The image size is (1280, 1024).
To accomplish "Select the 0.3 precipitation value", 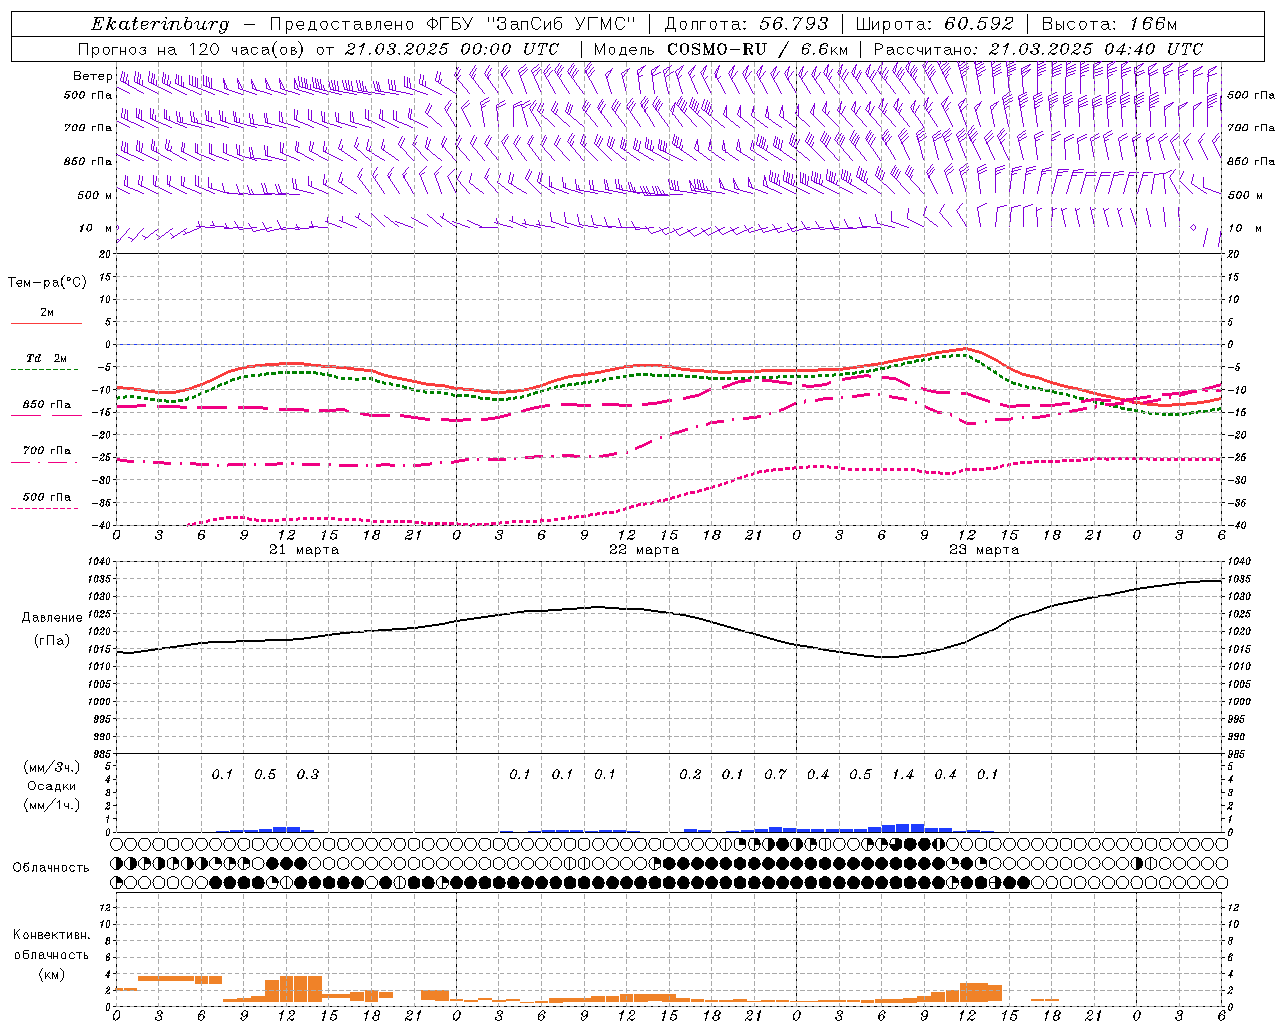I will 308,775.
